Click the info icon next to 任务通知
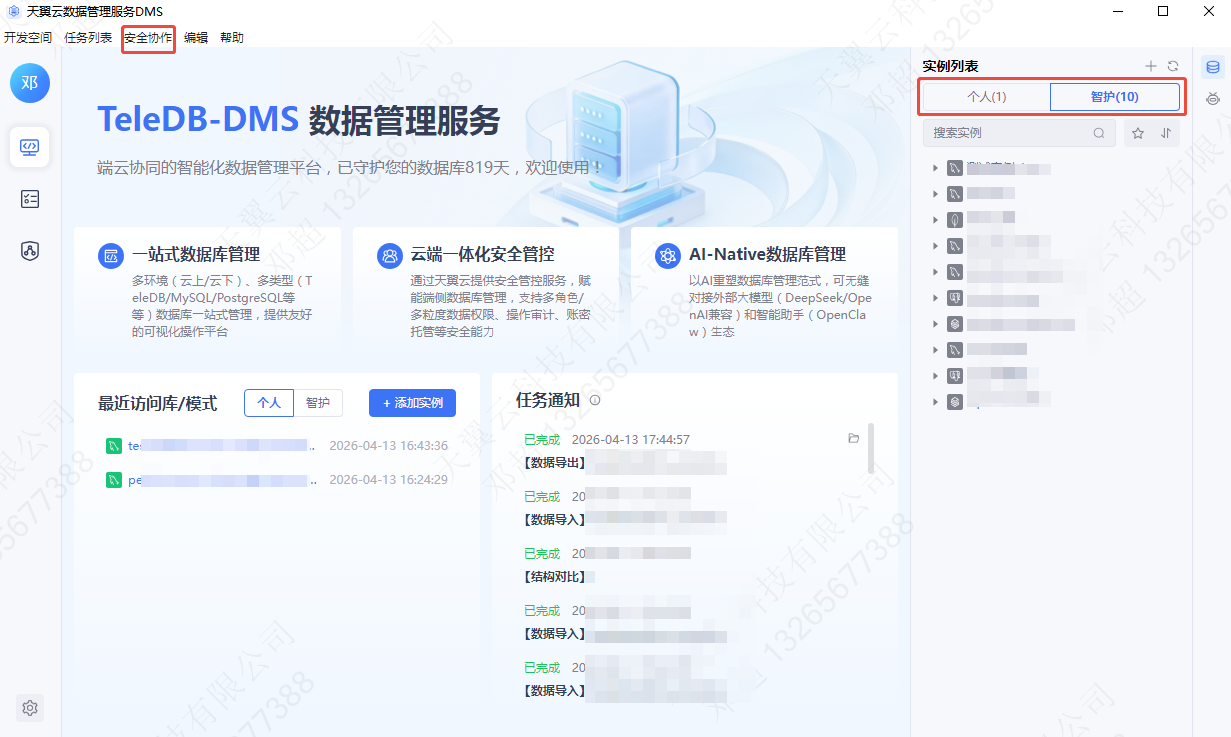Image resolution: width=1231 pixels, height=737 pixels. tap(595, 400)
